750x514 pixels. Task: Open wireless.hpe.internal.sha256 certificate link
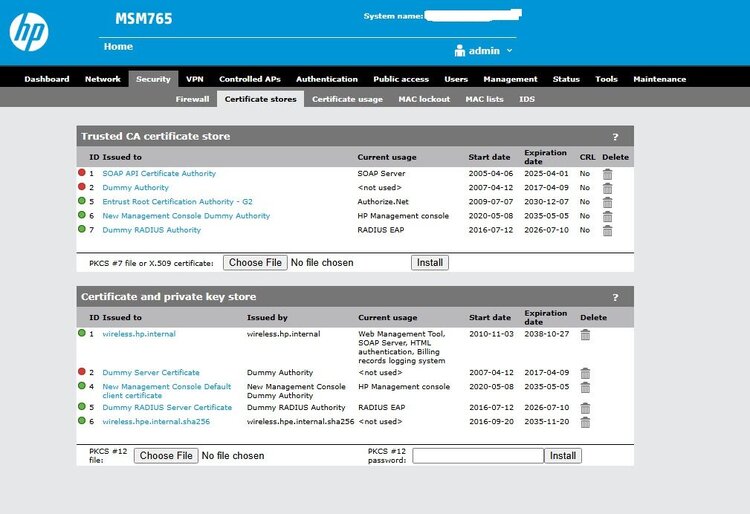(156, 422)
